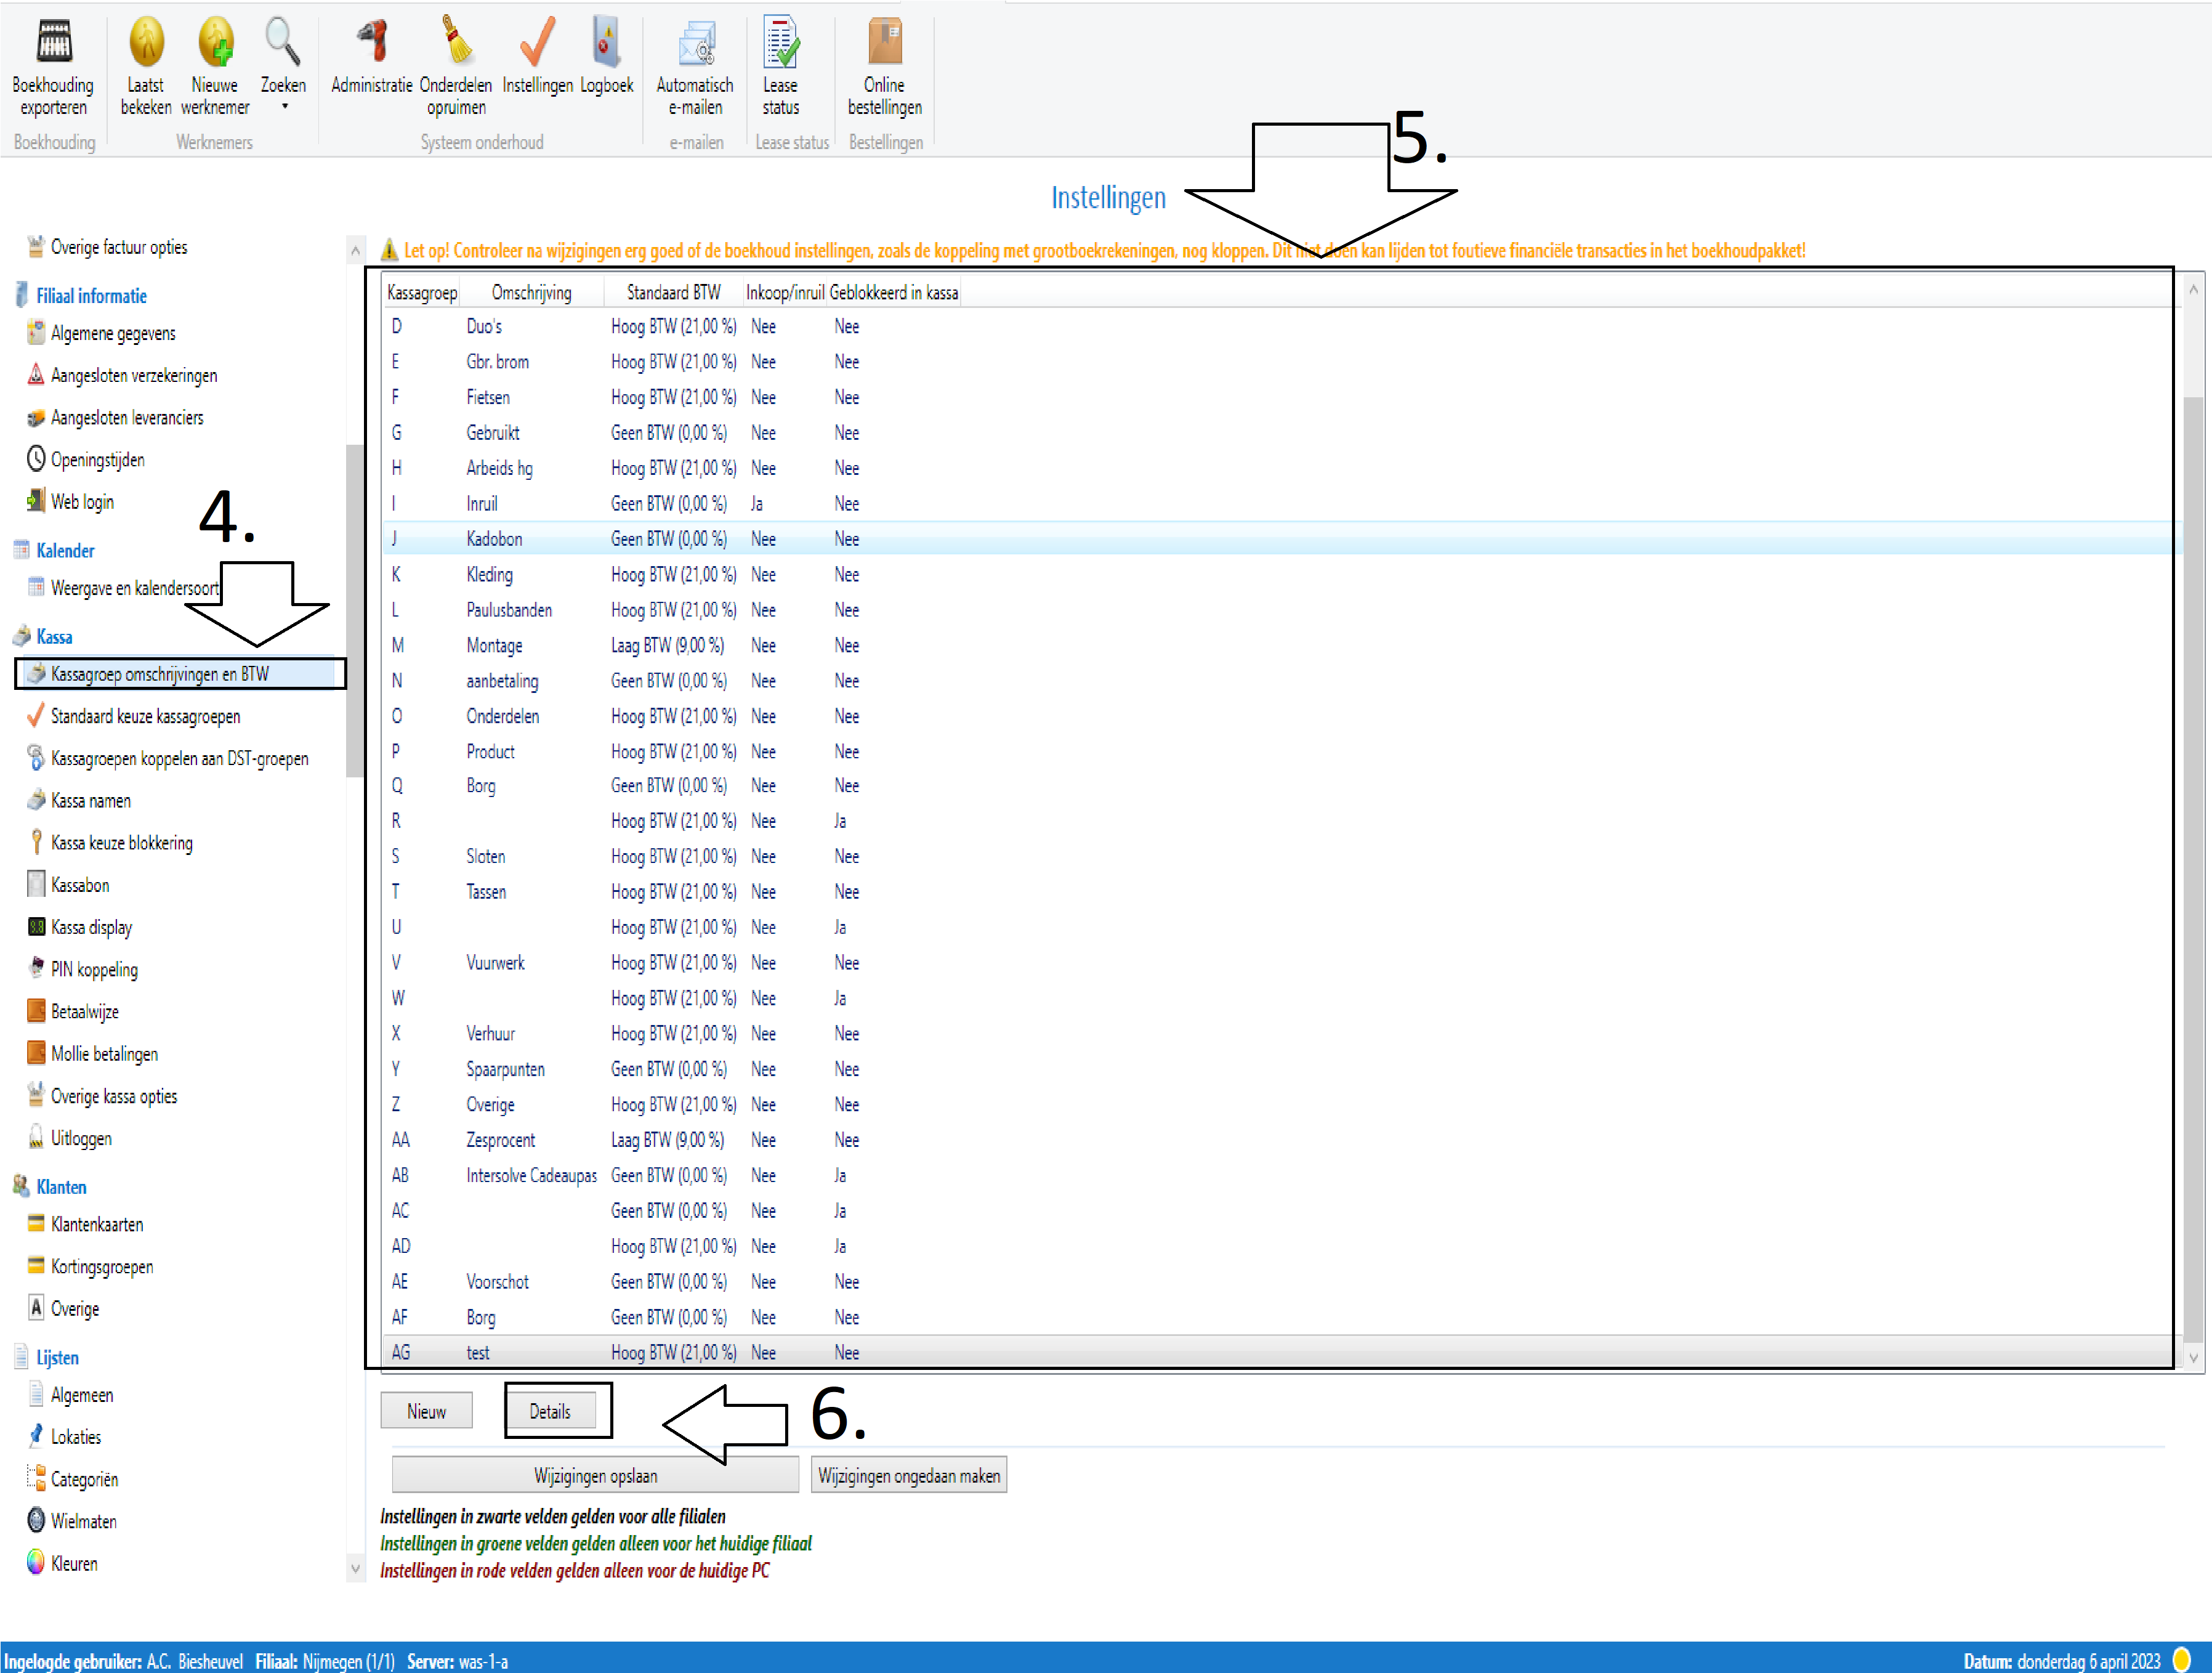Click the Nieuw button
Screen dimensions: 2212x1673
pyautogui.click(x=426, y=1411)
